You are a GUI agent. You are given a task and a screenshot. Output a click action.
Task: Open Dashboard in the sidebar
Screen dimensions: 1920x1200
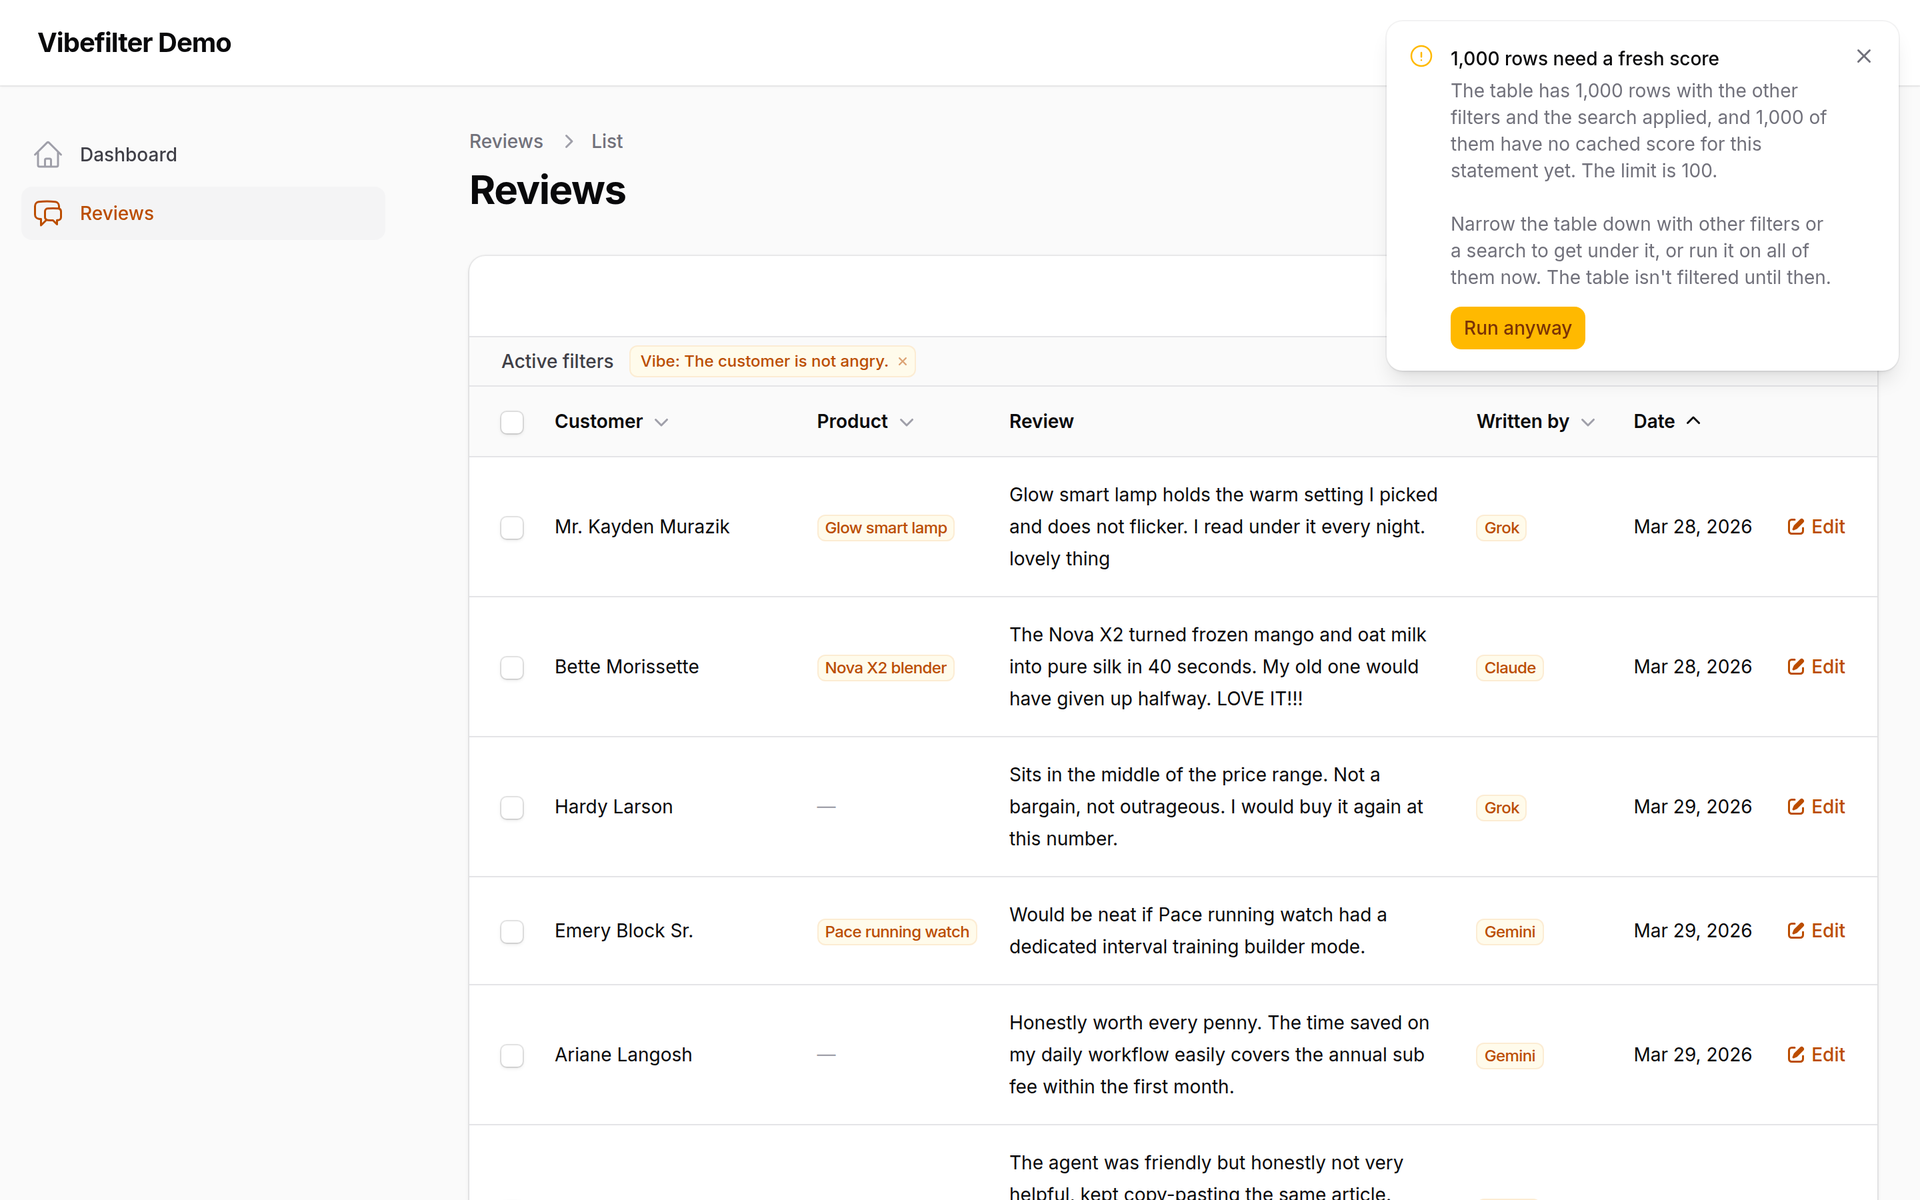click(x=203, y=155)
